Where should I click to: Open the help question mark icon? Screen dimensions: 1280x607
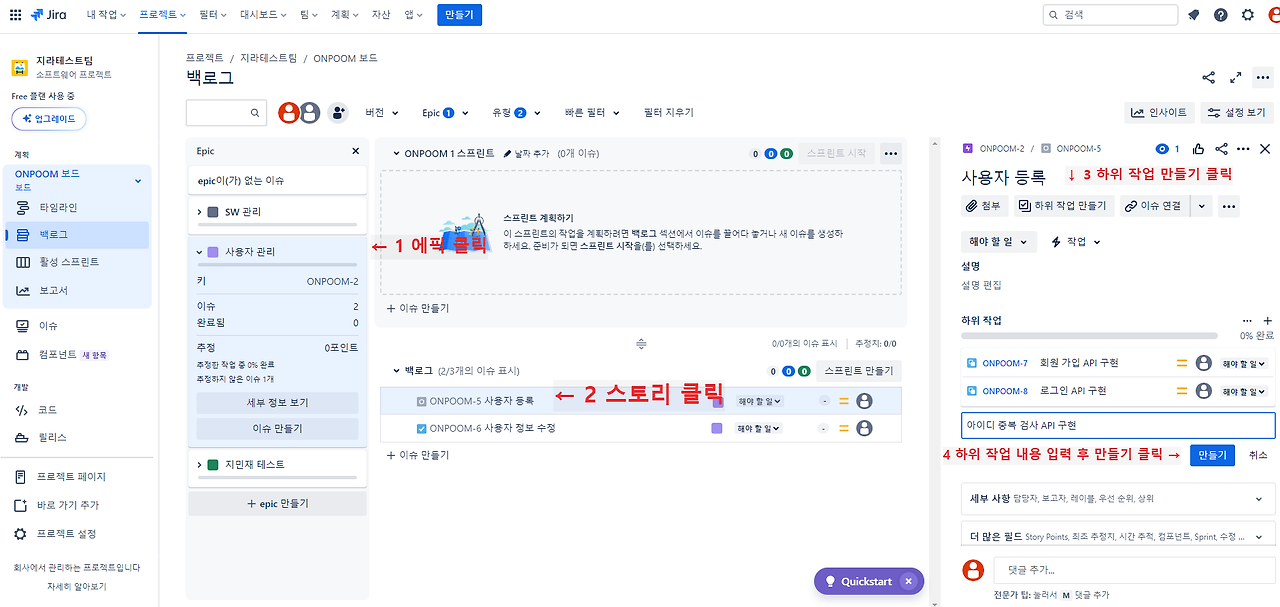coord(1220,15)
